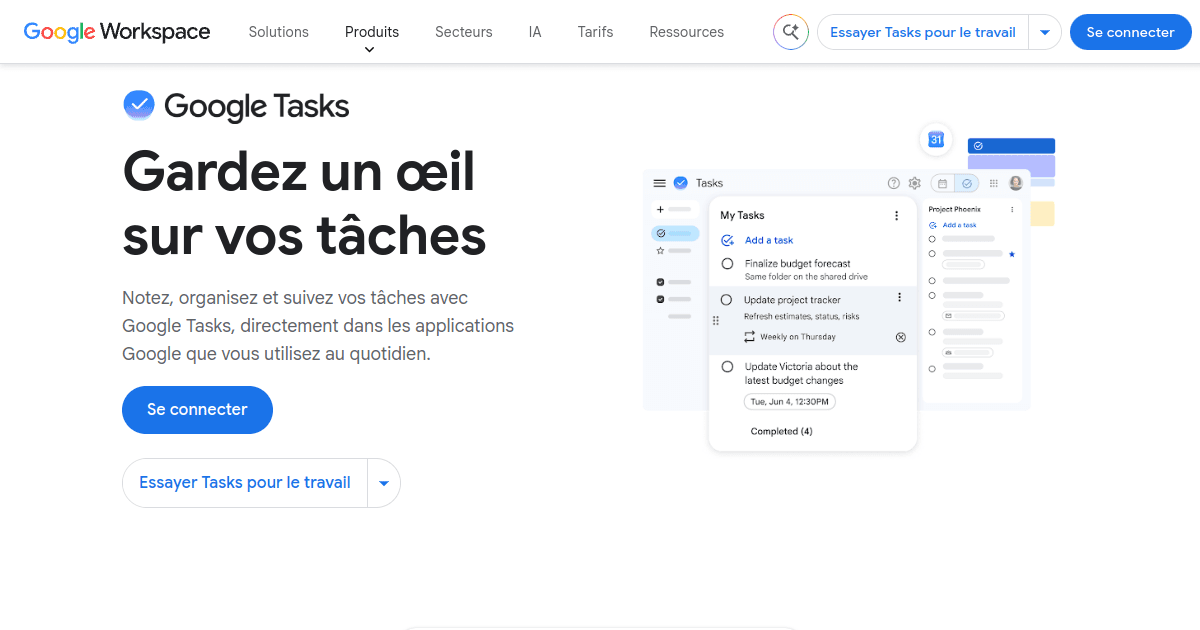The image size is (1200, 630).
Task: Expand the Produits menu chevron
Action: click(x=369, y=50)
